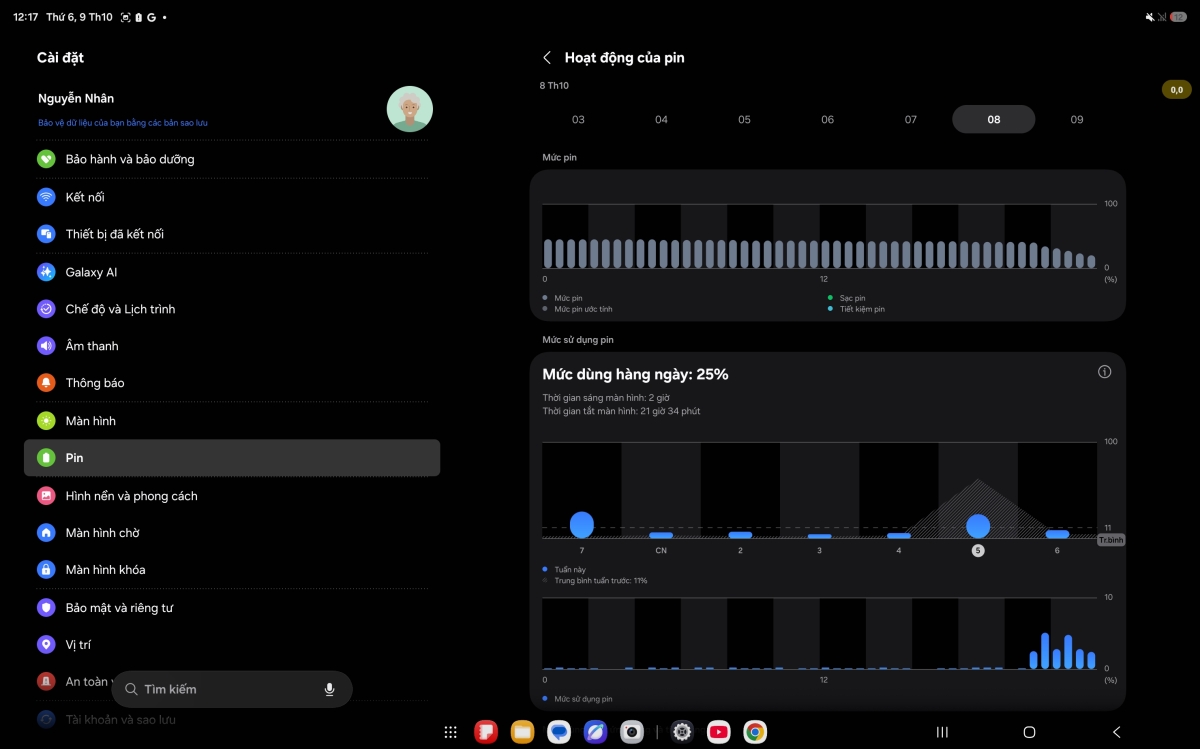Open the info icon for Mức dùng hàng ngày
This screenshot has width=1200, height=749.
(x=1104, y=372)
